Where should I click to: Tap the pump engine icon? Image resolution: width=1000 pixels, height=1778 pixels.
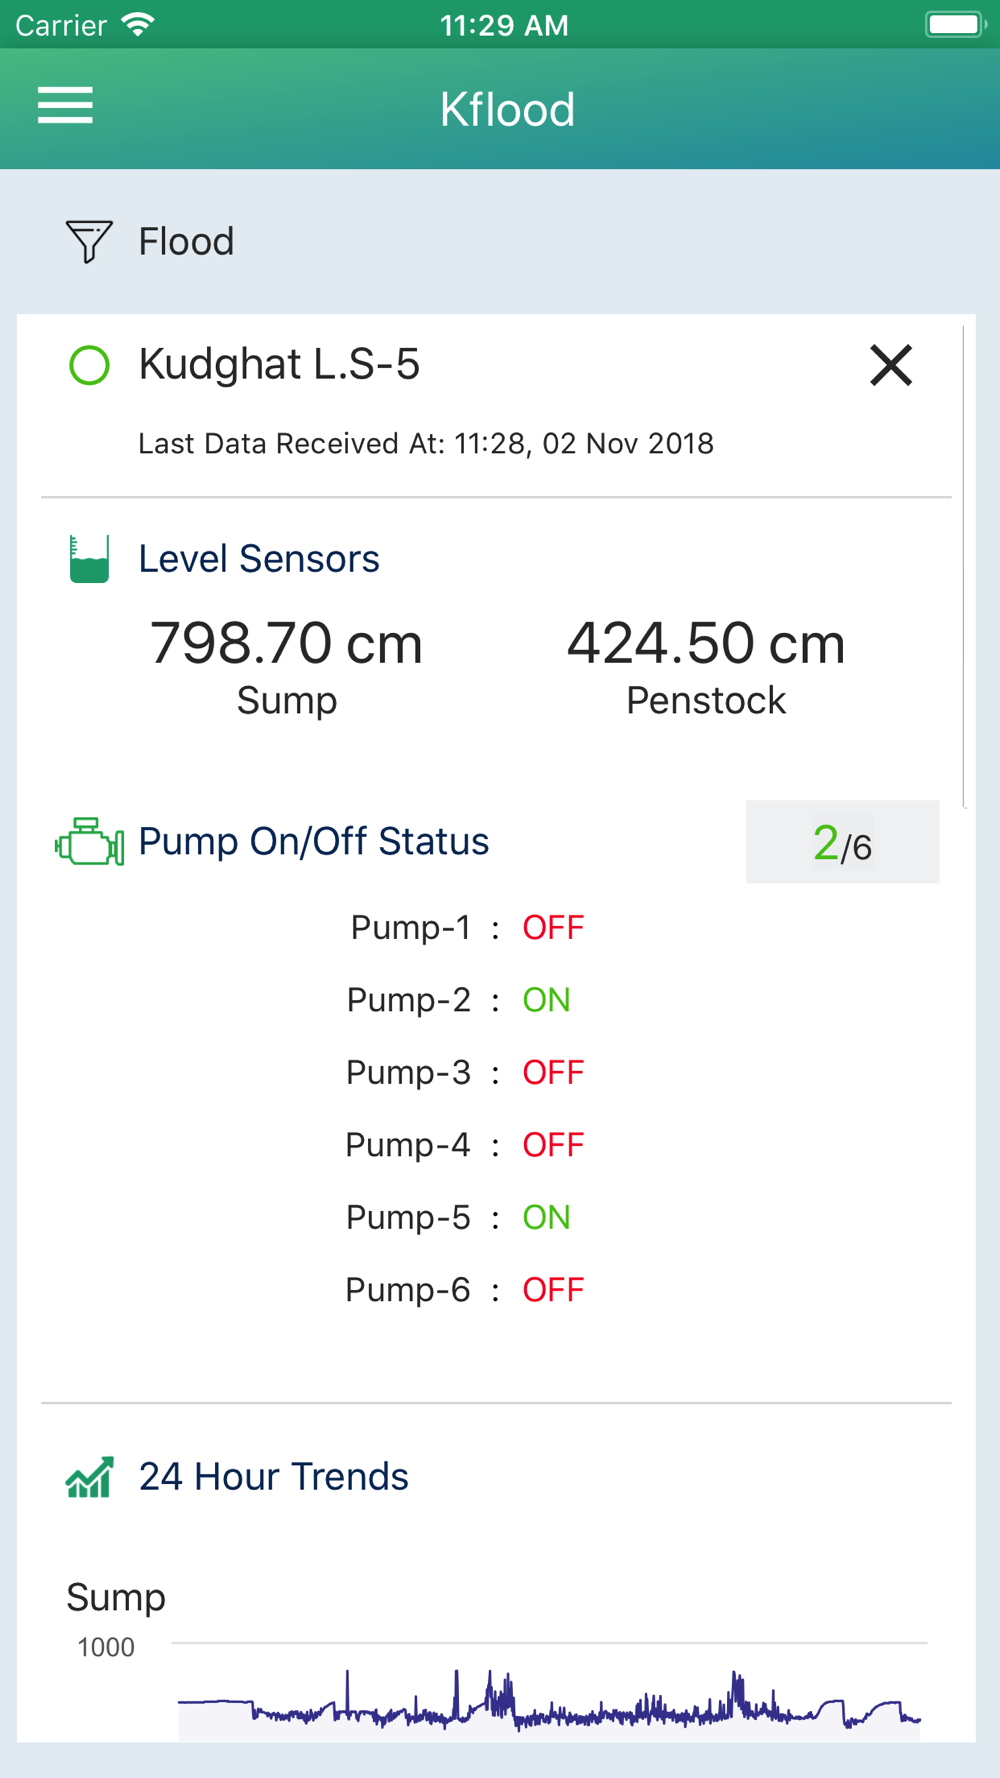point(89,842)
